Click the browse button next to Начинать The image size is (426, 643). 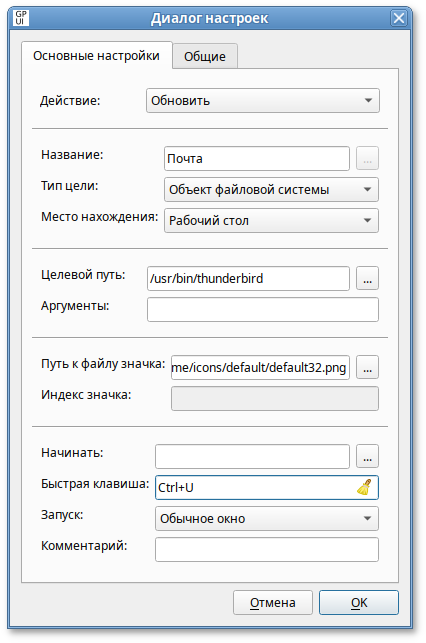click(x=367, y=456)
